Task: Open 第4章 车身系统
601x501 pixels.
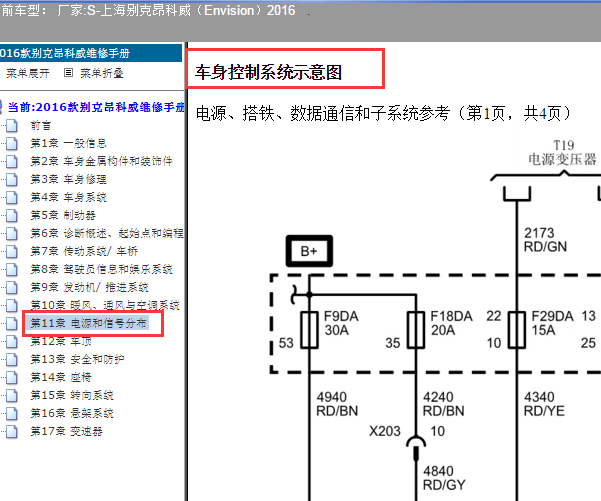Action: pos(68,197)
